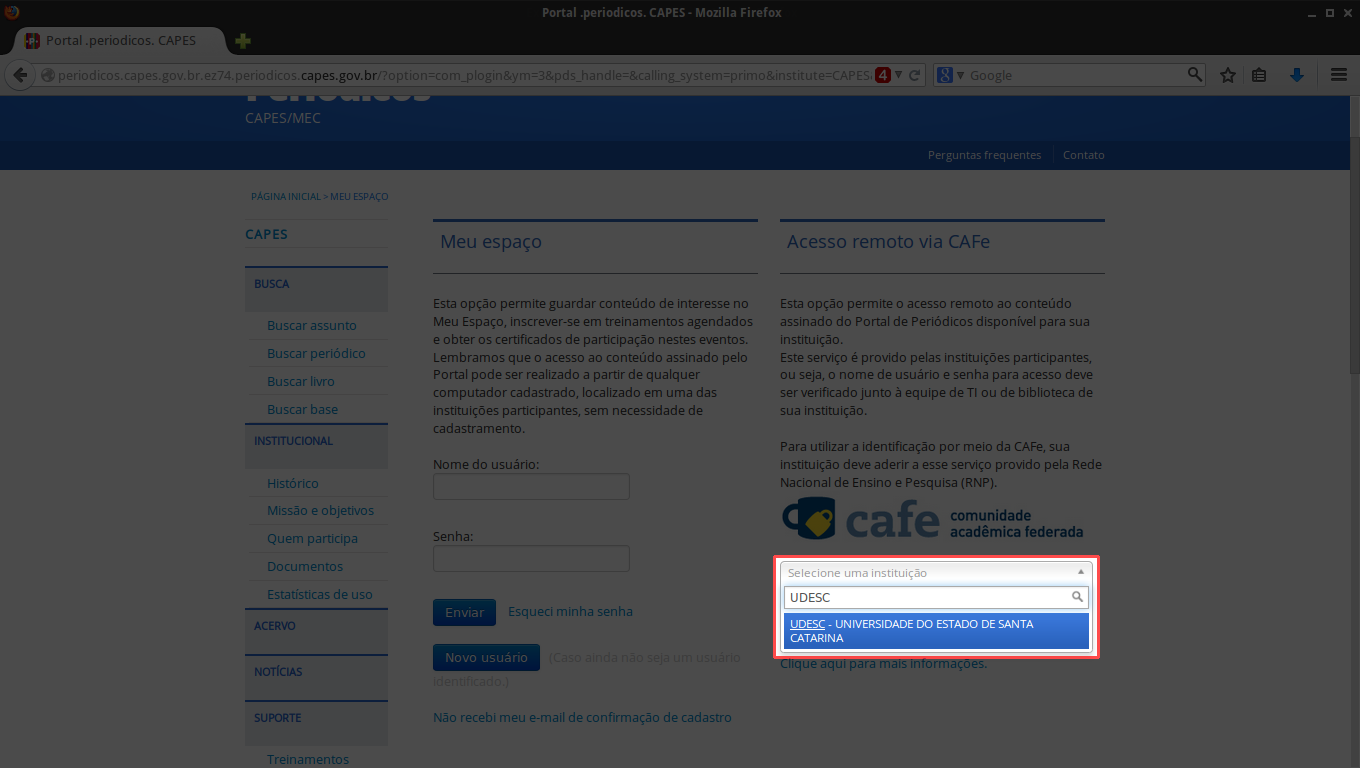Screen dimensions: 1360x768
Task: Expand the Google search engine dropdown arrow
Action: (x=960, y=75)
